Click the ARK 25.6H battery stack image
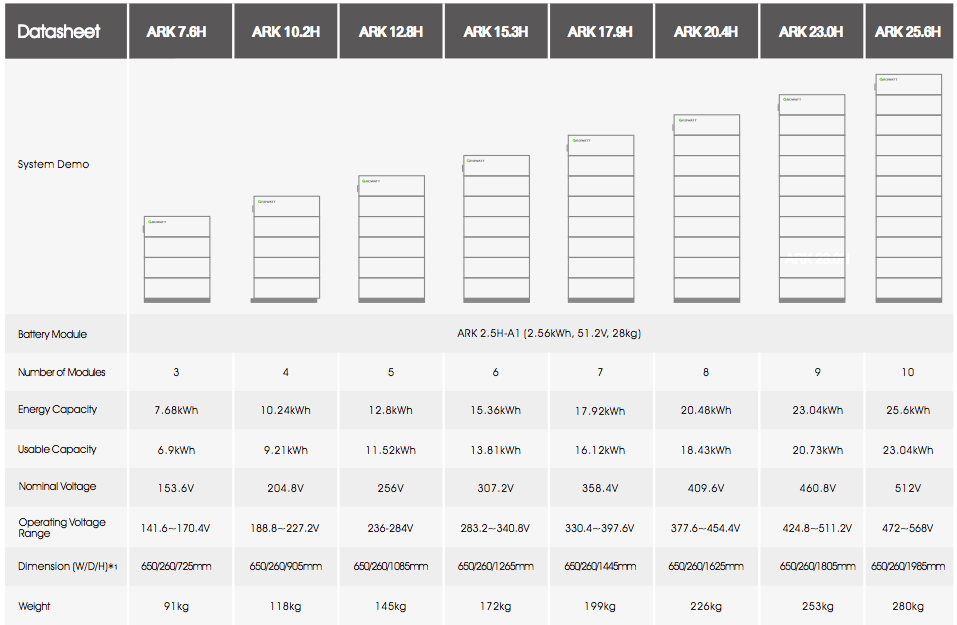This screenshot has width=957, height=625. (908, 188)
